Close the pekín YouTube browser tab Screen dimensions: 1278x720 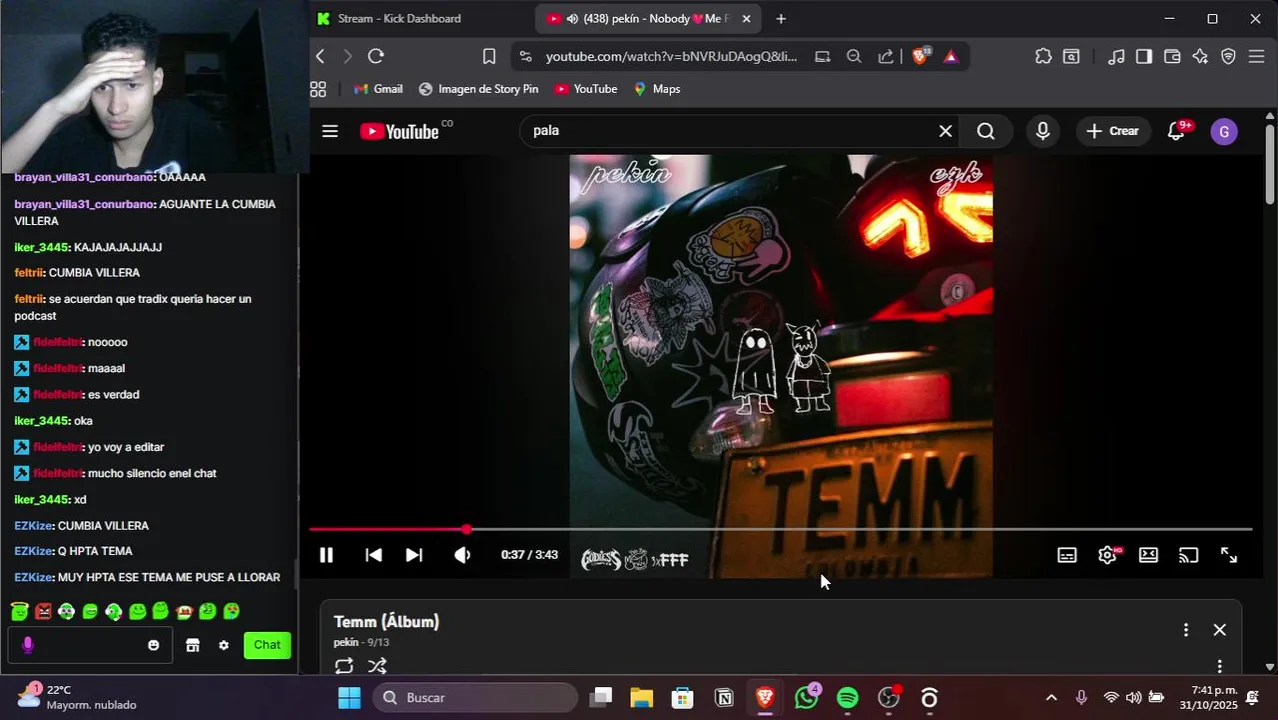[x=746, y=19]
